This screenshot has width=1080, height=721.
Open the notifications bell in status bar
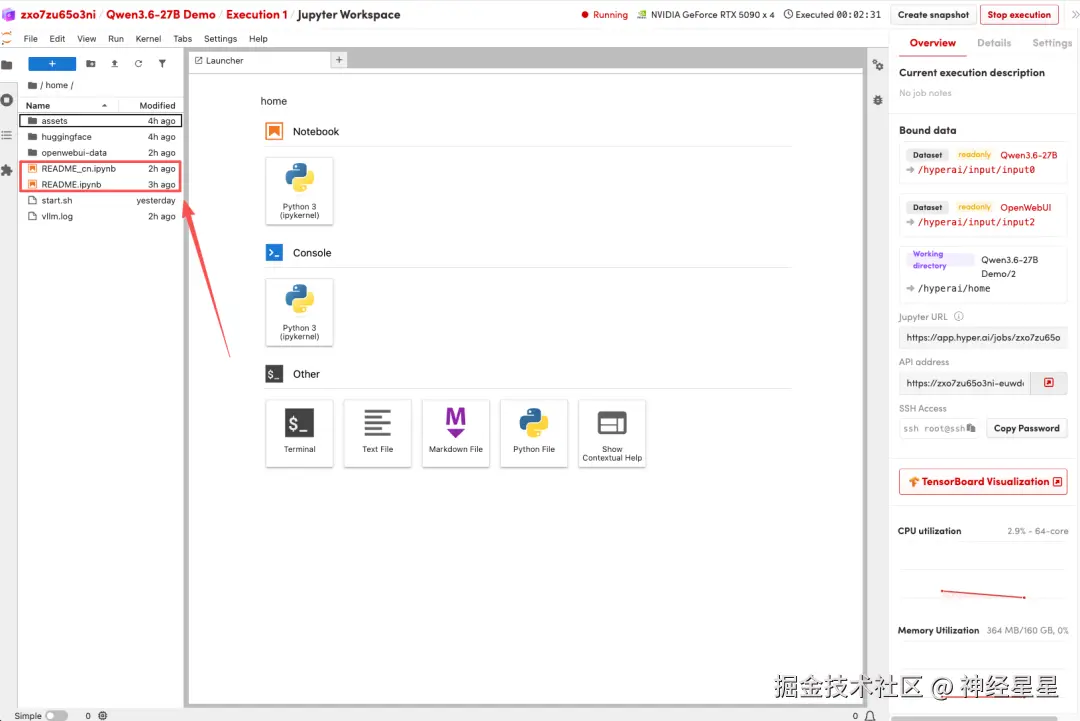pos(870,715)
